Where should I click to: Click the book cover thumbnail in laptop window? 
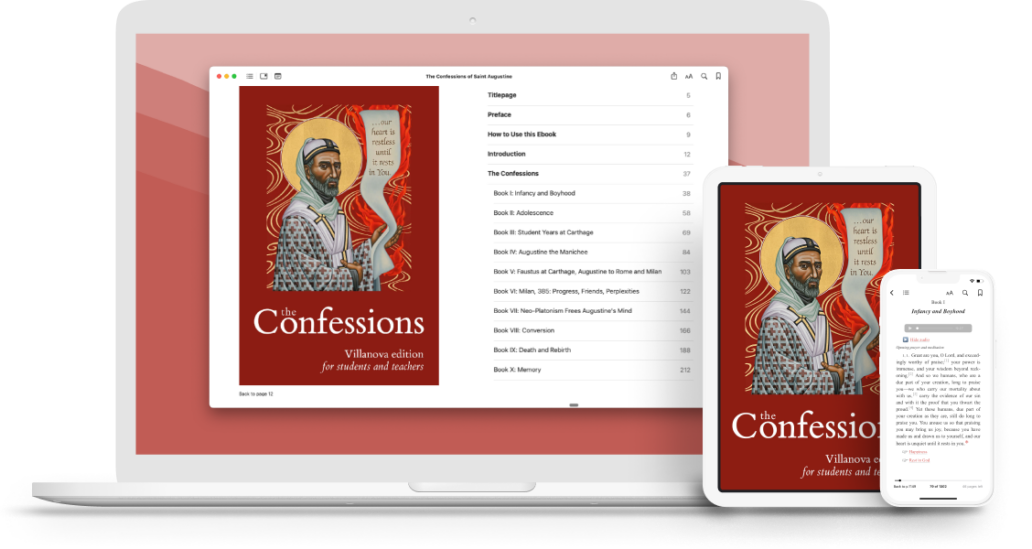[339, 236]
